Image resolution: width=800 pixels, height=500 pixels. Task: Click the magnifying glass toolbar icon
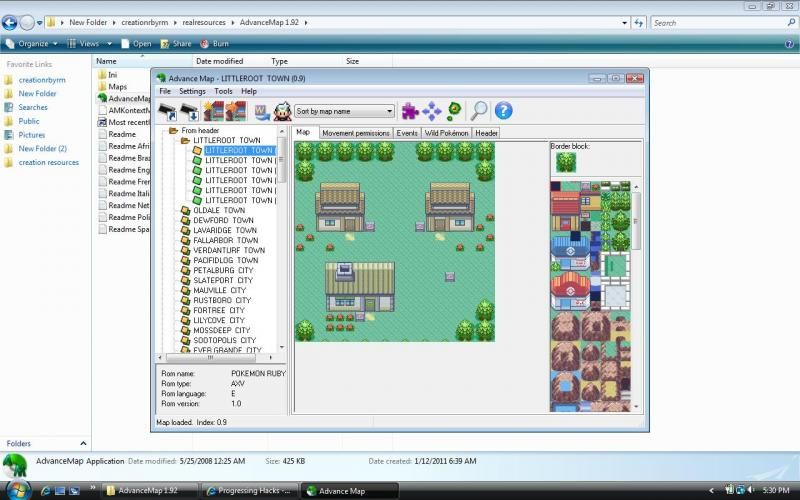coord(479,111)
